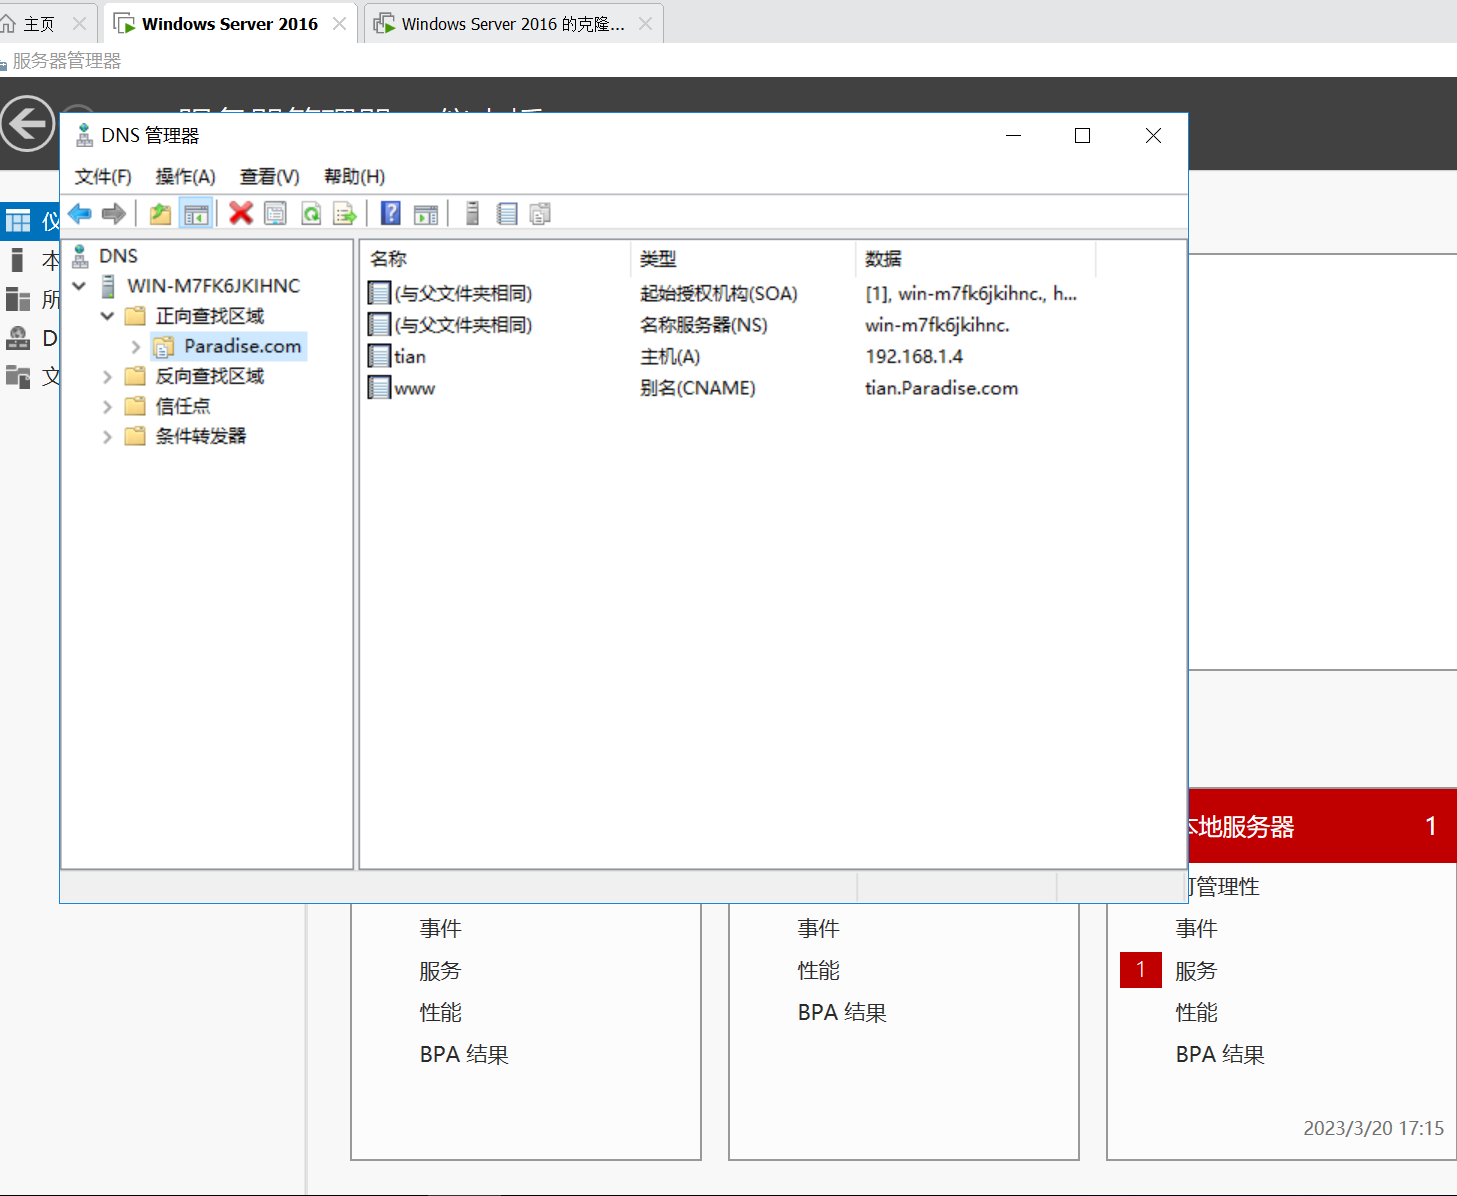Select 信任点 in the tree
Image resolution: width=1457 pixels, height=1196 pixels.
point(183,406)
